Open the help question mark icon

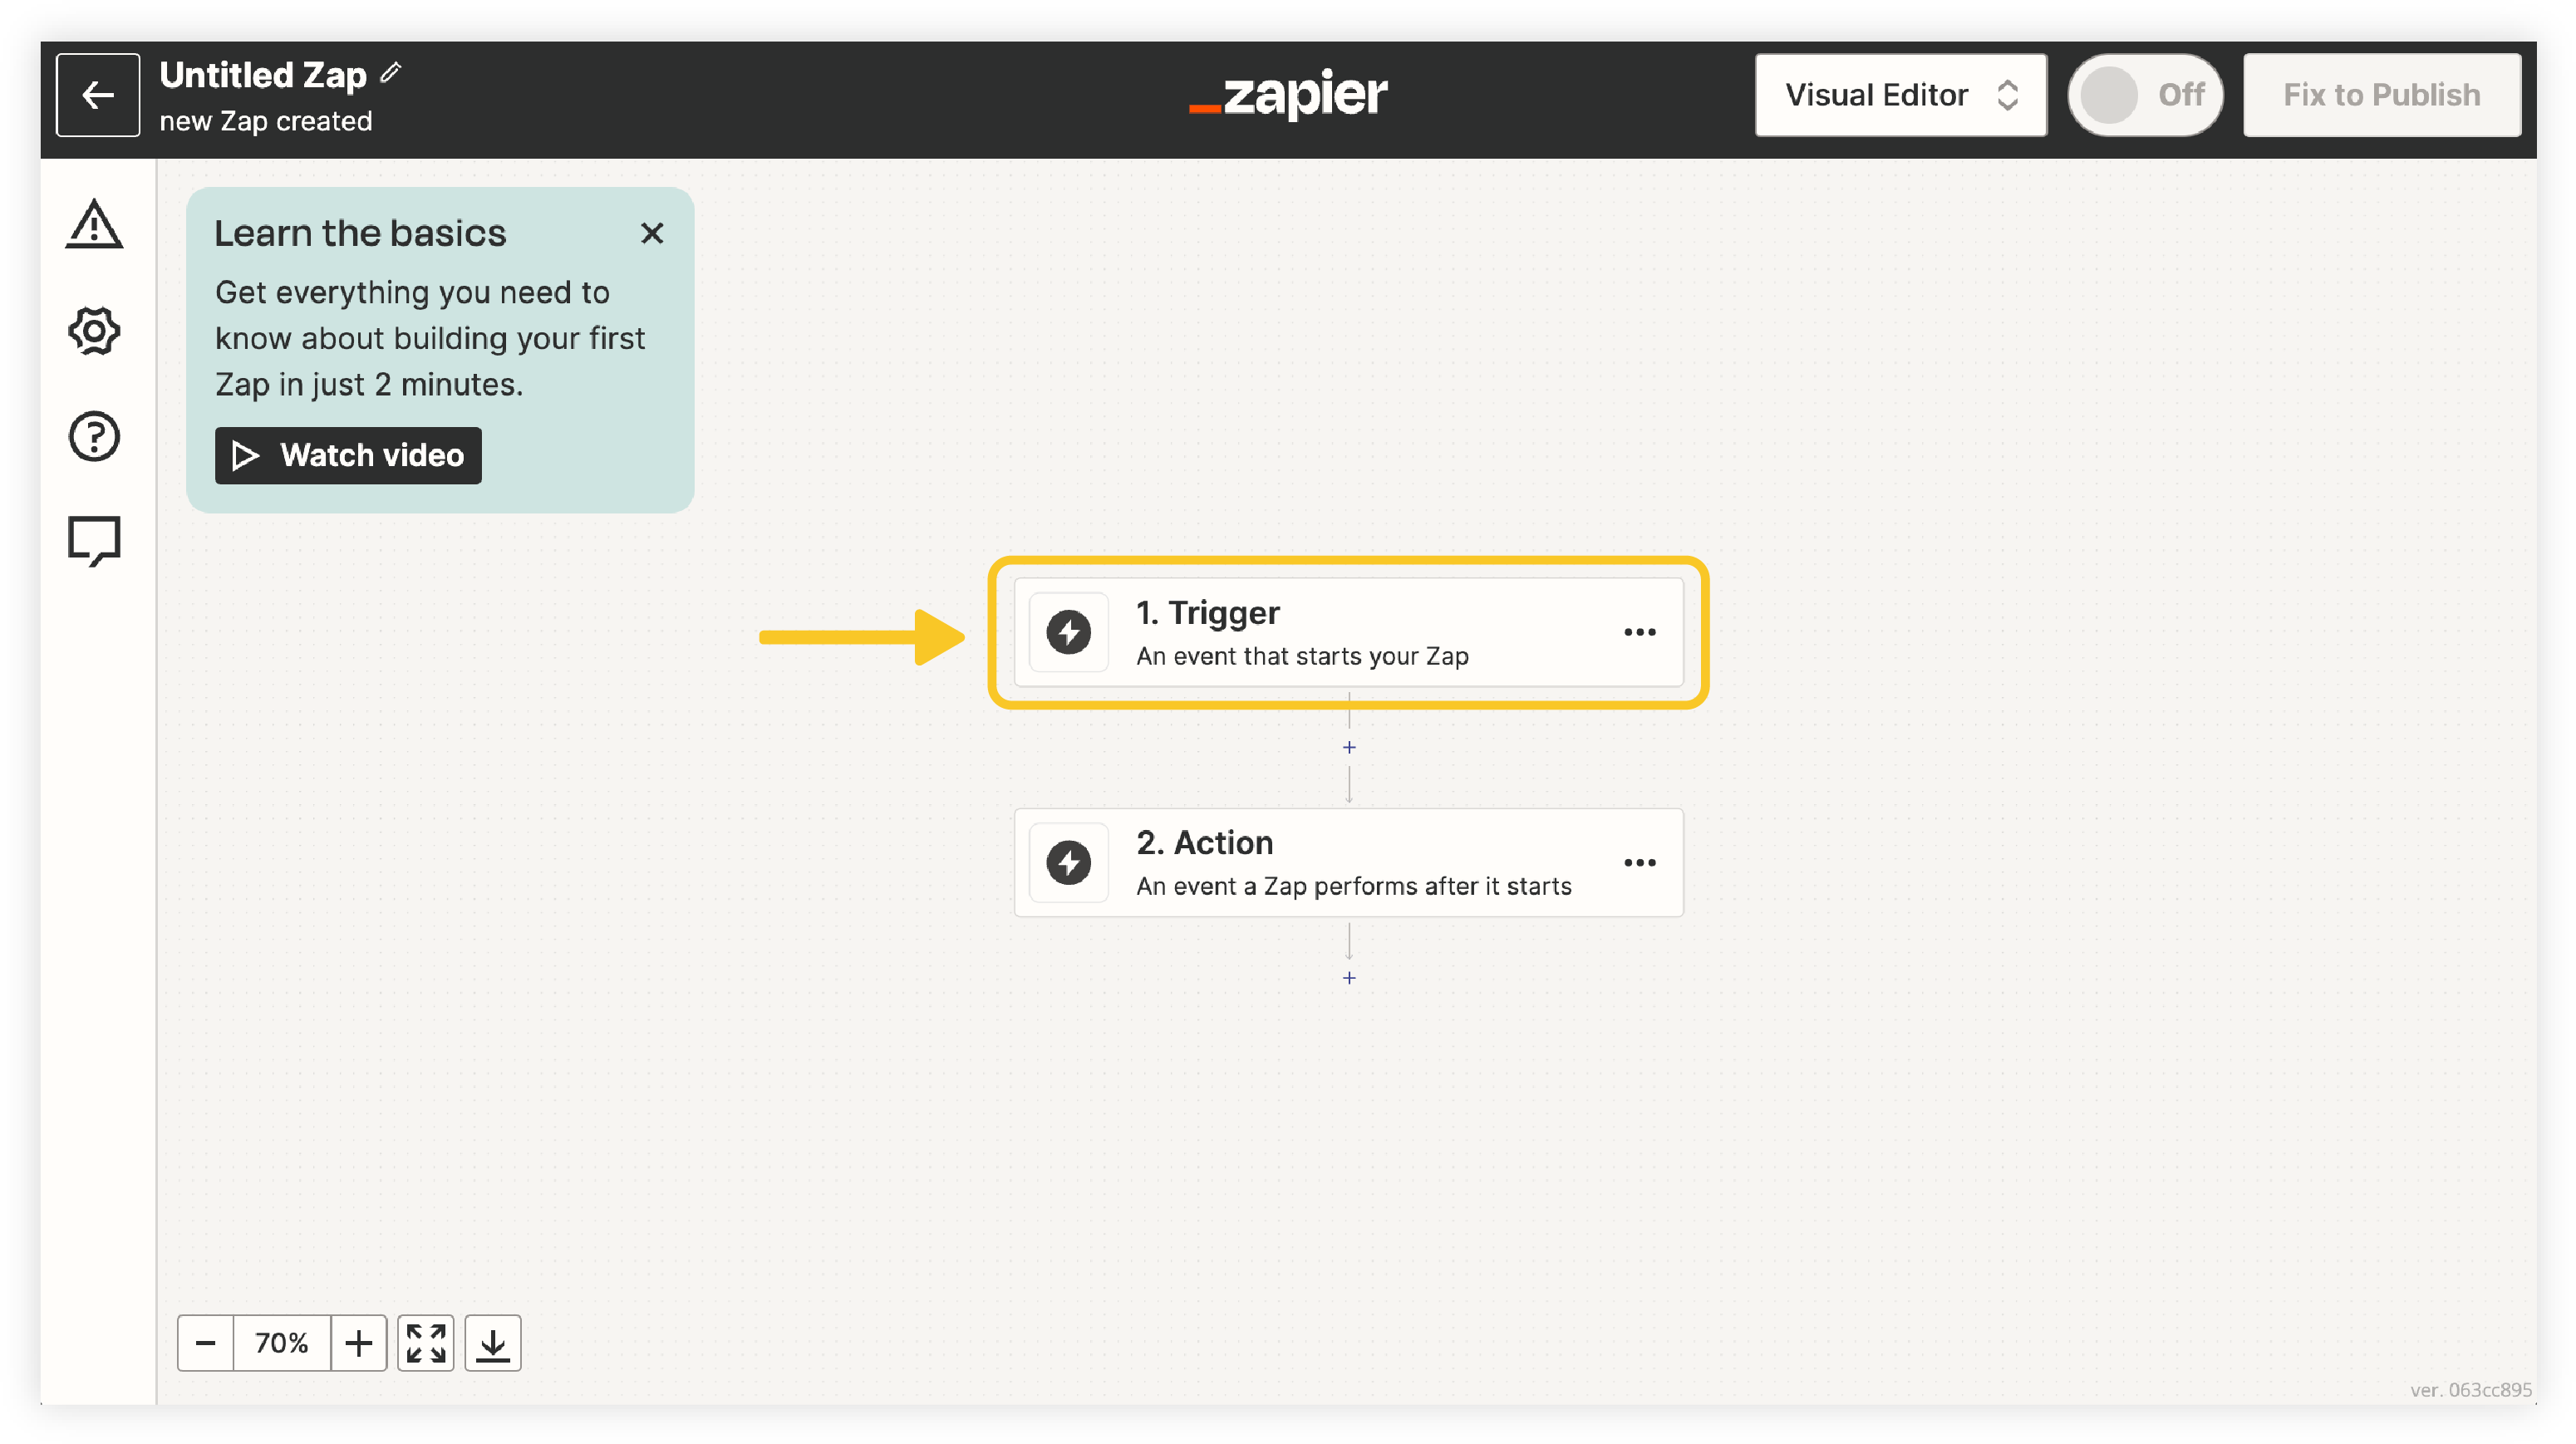(x=94, y=436)
